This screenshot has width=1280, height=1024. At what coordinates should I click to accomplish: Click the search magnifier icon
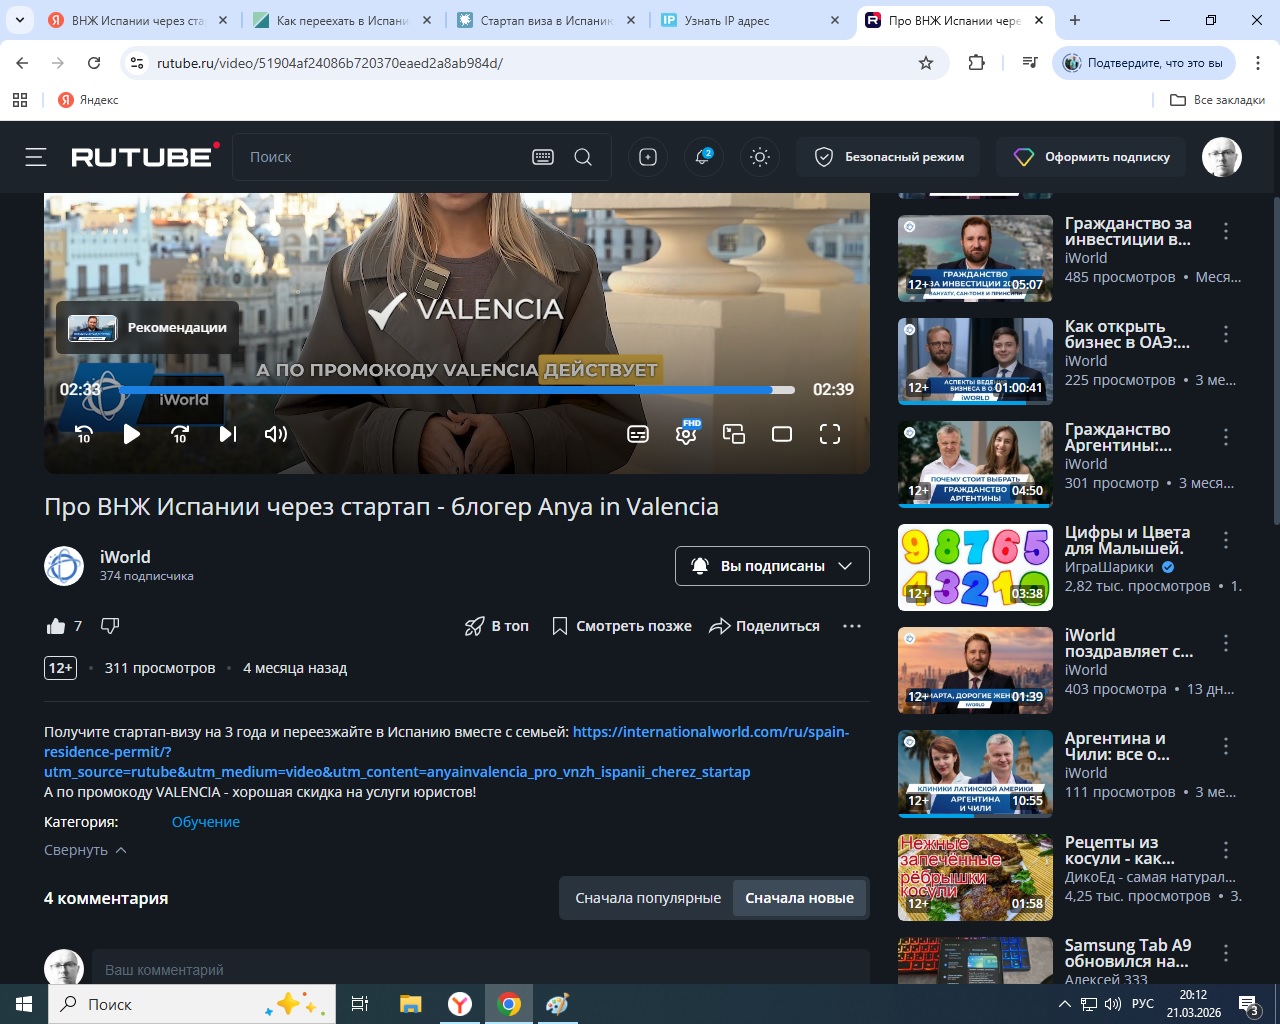point(583,157)
